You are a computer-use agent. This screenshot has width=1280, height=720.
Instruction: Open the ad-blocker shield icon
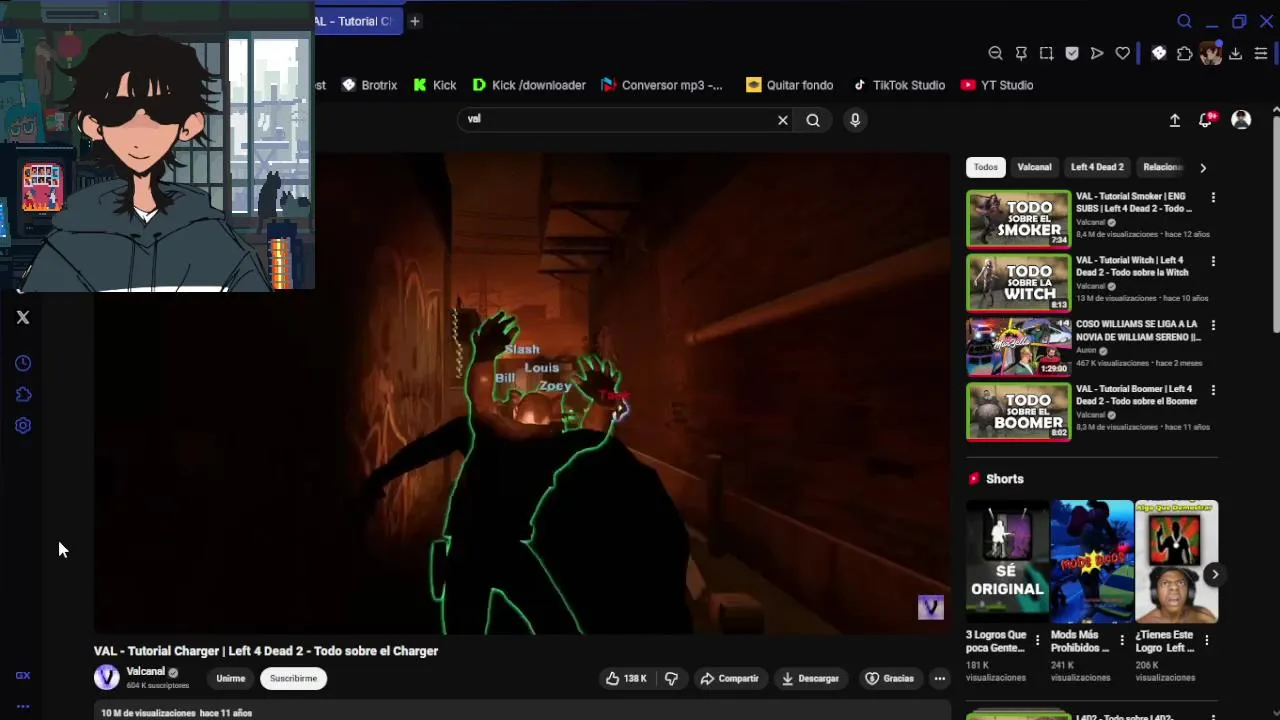tap(1072, 53)
